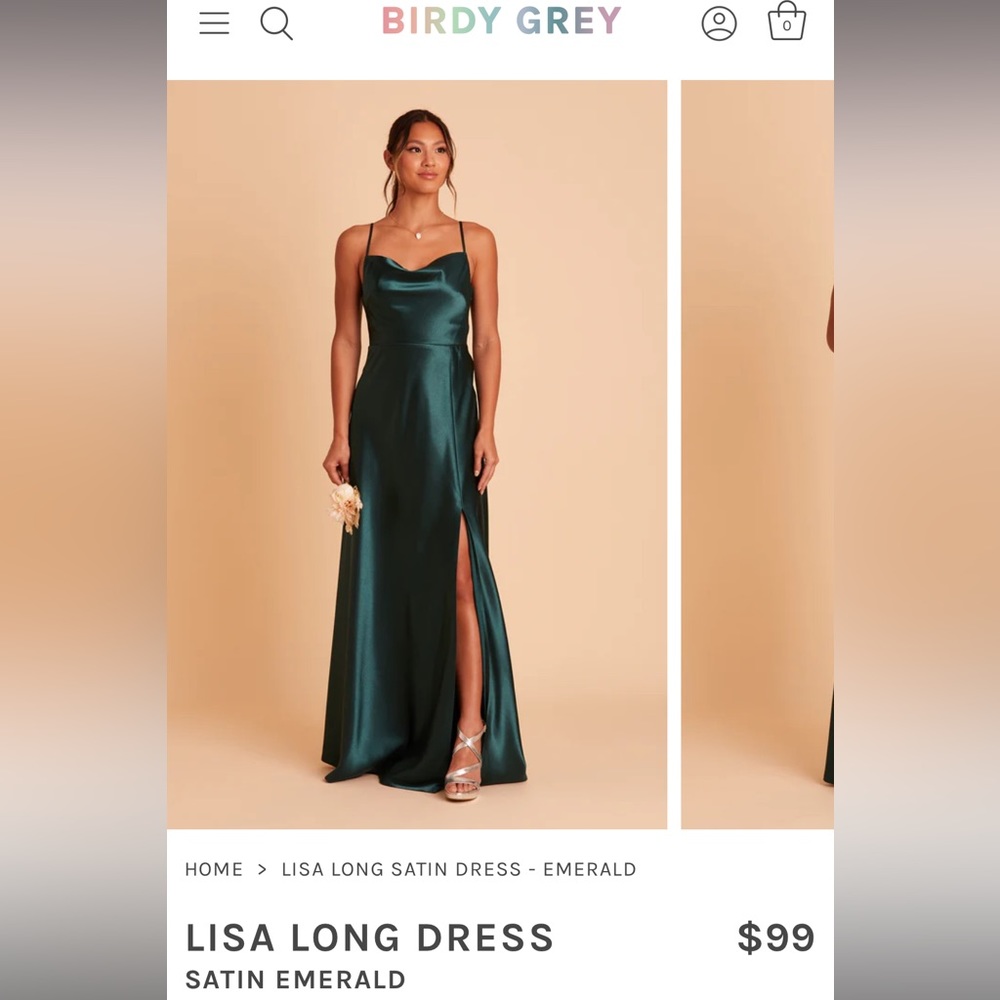Viewport: 1000px width, 1000px height.
Task: Click the search magnifier icon
Action: [x=277, y=24]
